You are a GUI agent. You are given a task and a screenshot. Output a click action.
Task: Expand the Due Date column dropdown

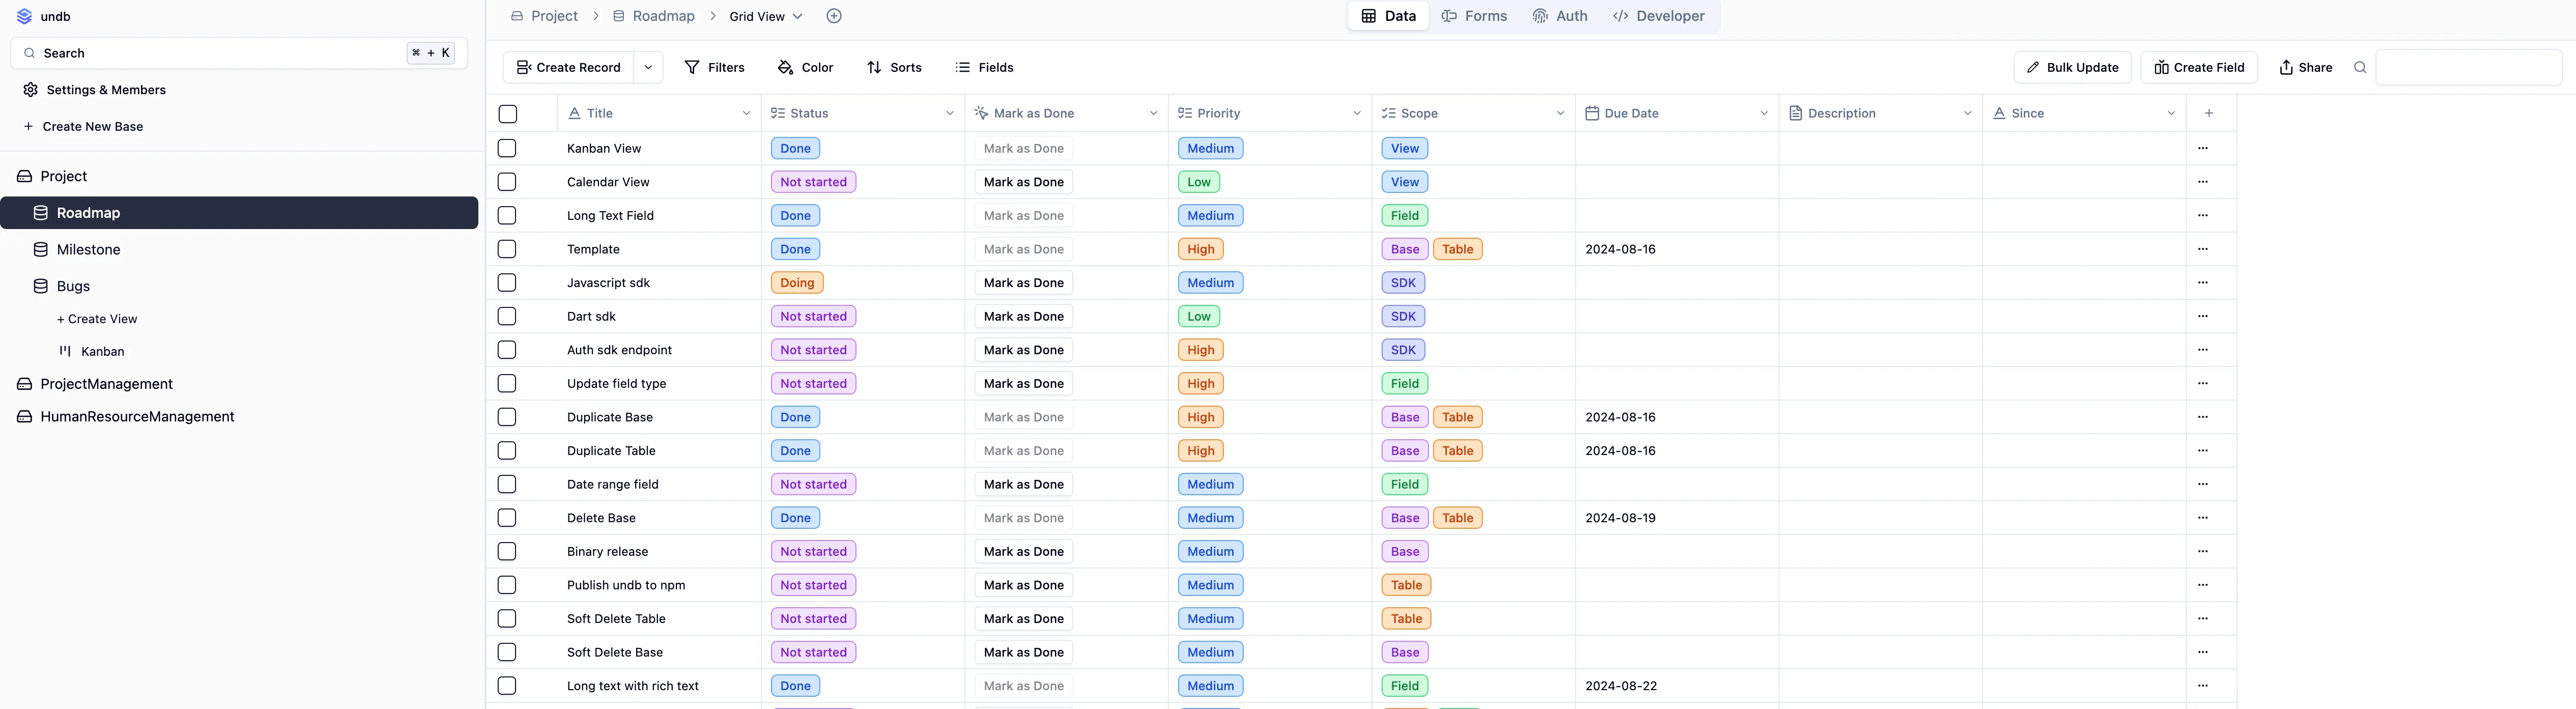tap(1763, 112)
